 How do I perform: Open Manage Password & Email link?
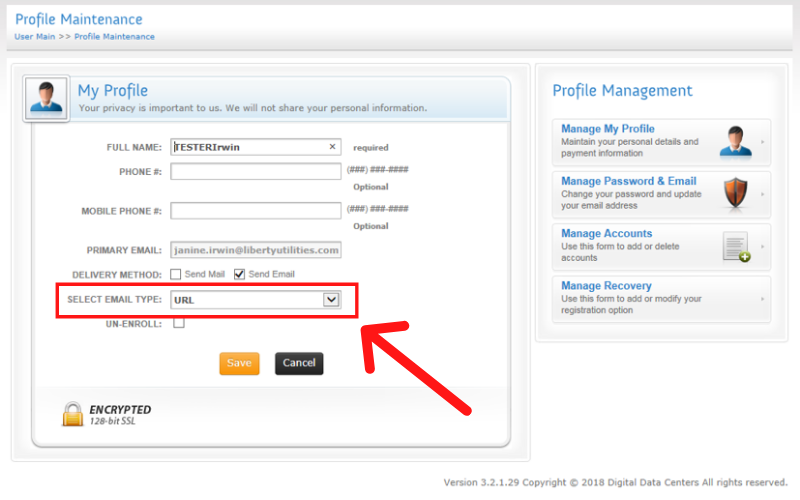[x=629, y=181]
